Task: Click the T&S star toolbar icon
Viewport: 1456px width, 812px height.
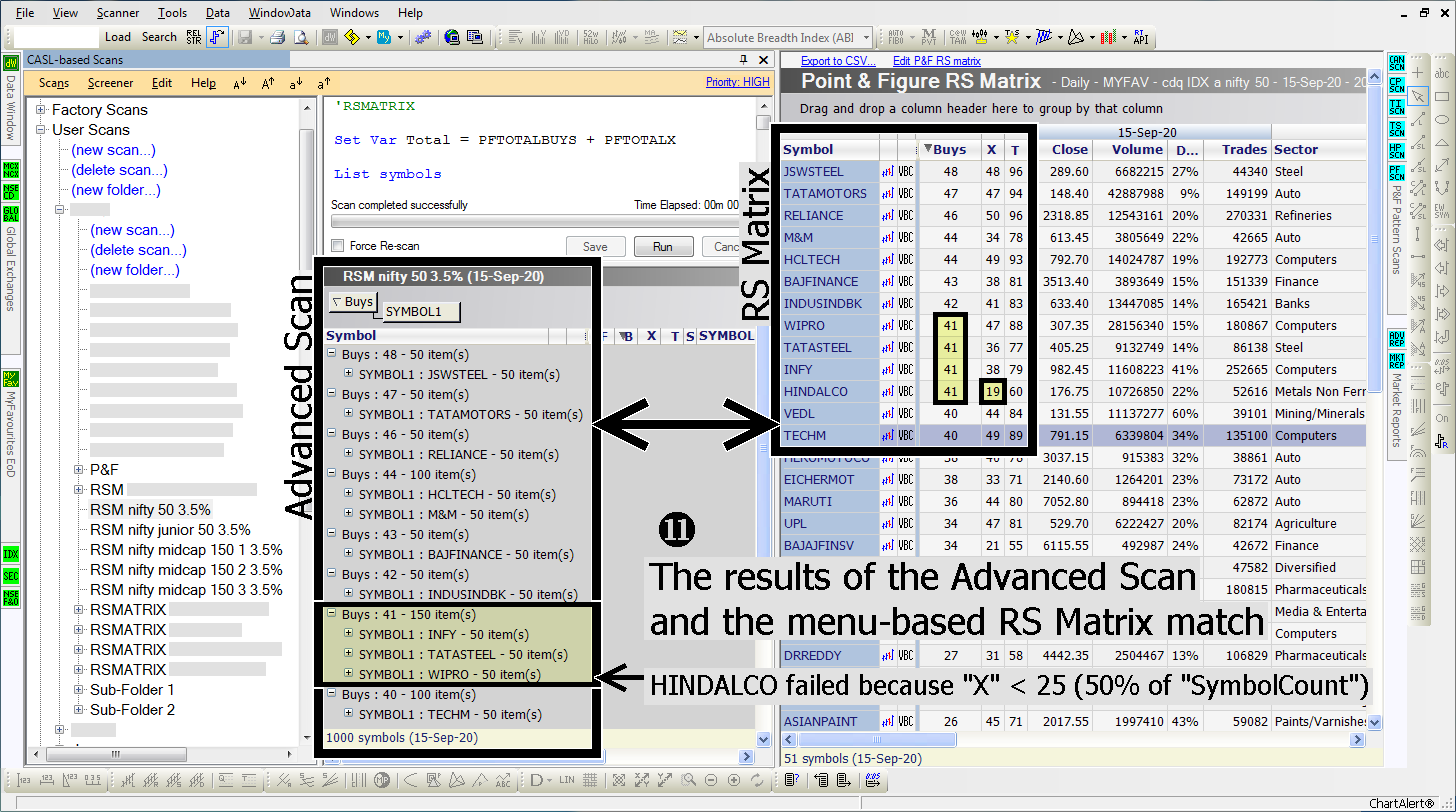Action: click(x=1013, y=37)
